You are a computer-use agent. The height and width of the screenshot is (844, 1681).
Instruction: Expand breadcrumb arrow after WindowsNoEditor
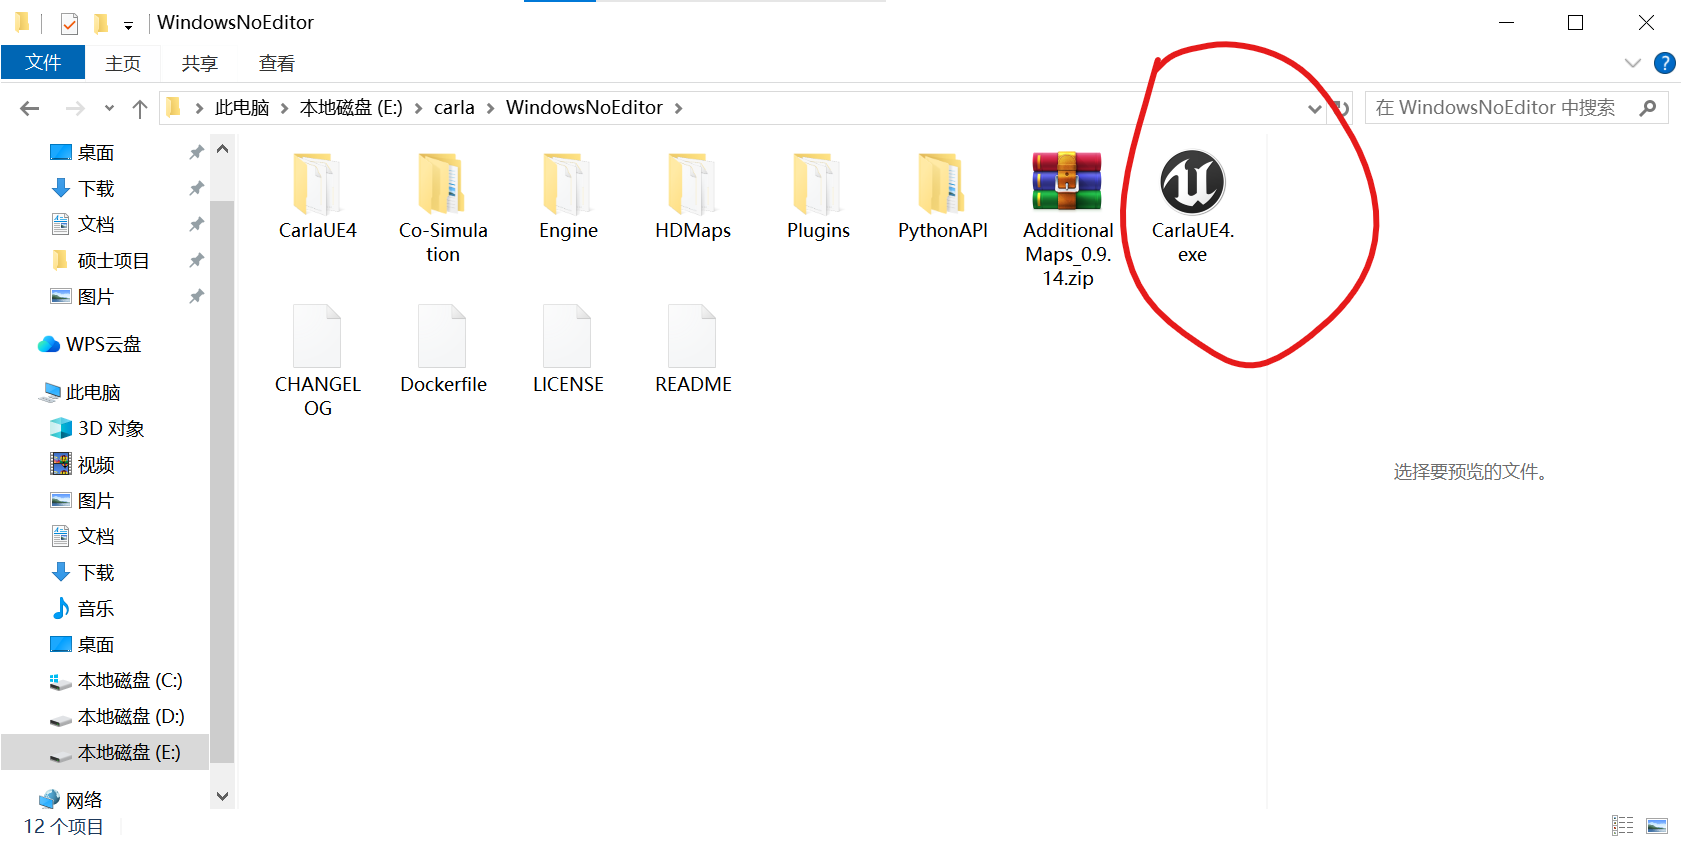point(678,108)
